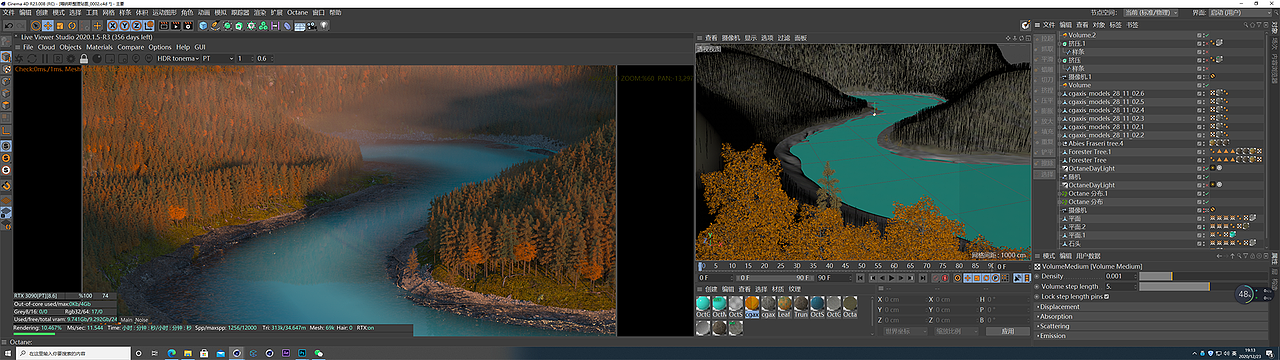
Task: Select the Rotate tool
Action: [72, 26]
